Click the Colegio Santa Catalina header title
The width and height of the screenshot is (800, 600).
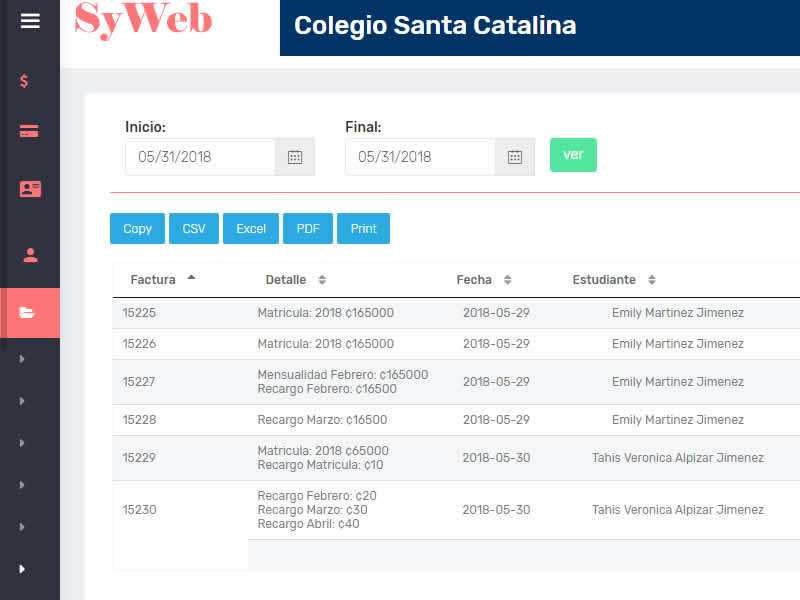[435, 26]
